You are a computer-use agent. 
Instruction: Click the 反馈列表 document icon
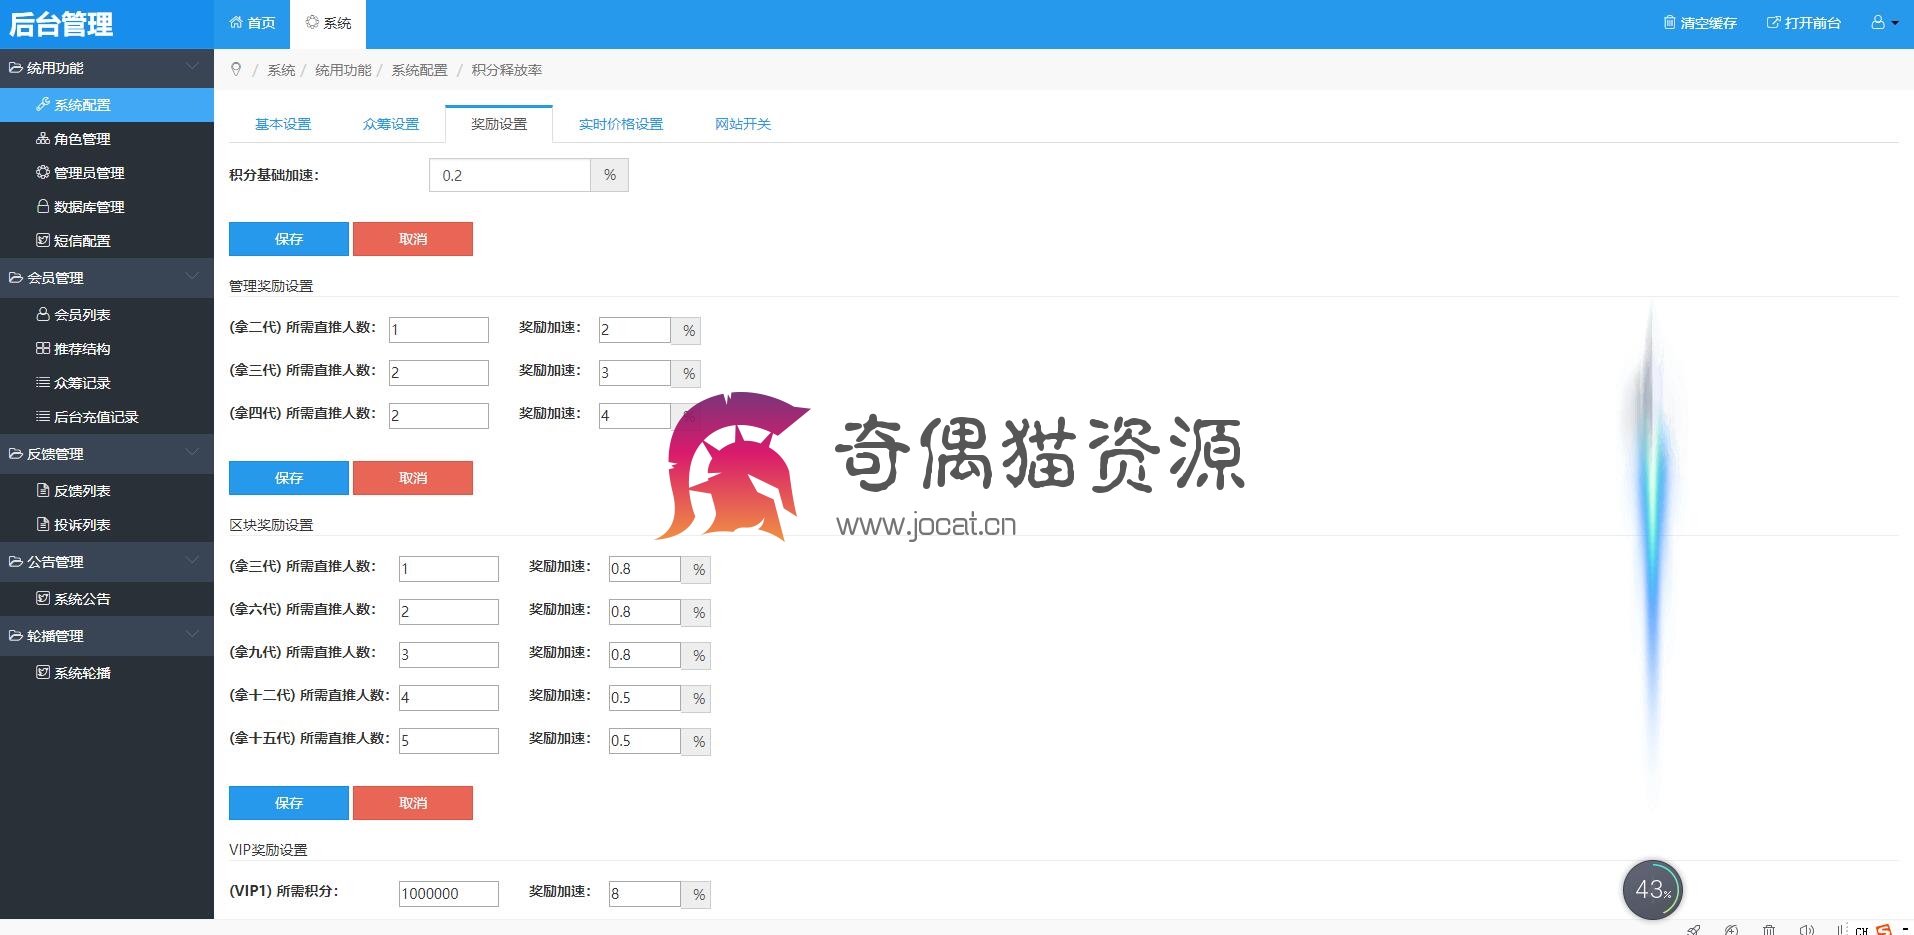click(43, 490)
